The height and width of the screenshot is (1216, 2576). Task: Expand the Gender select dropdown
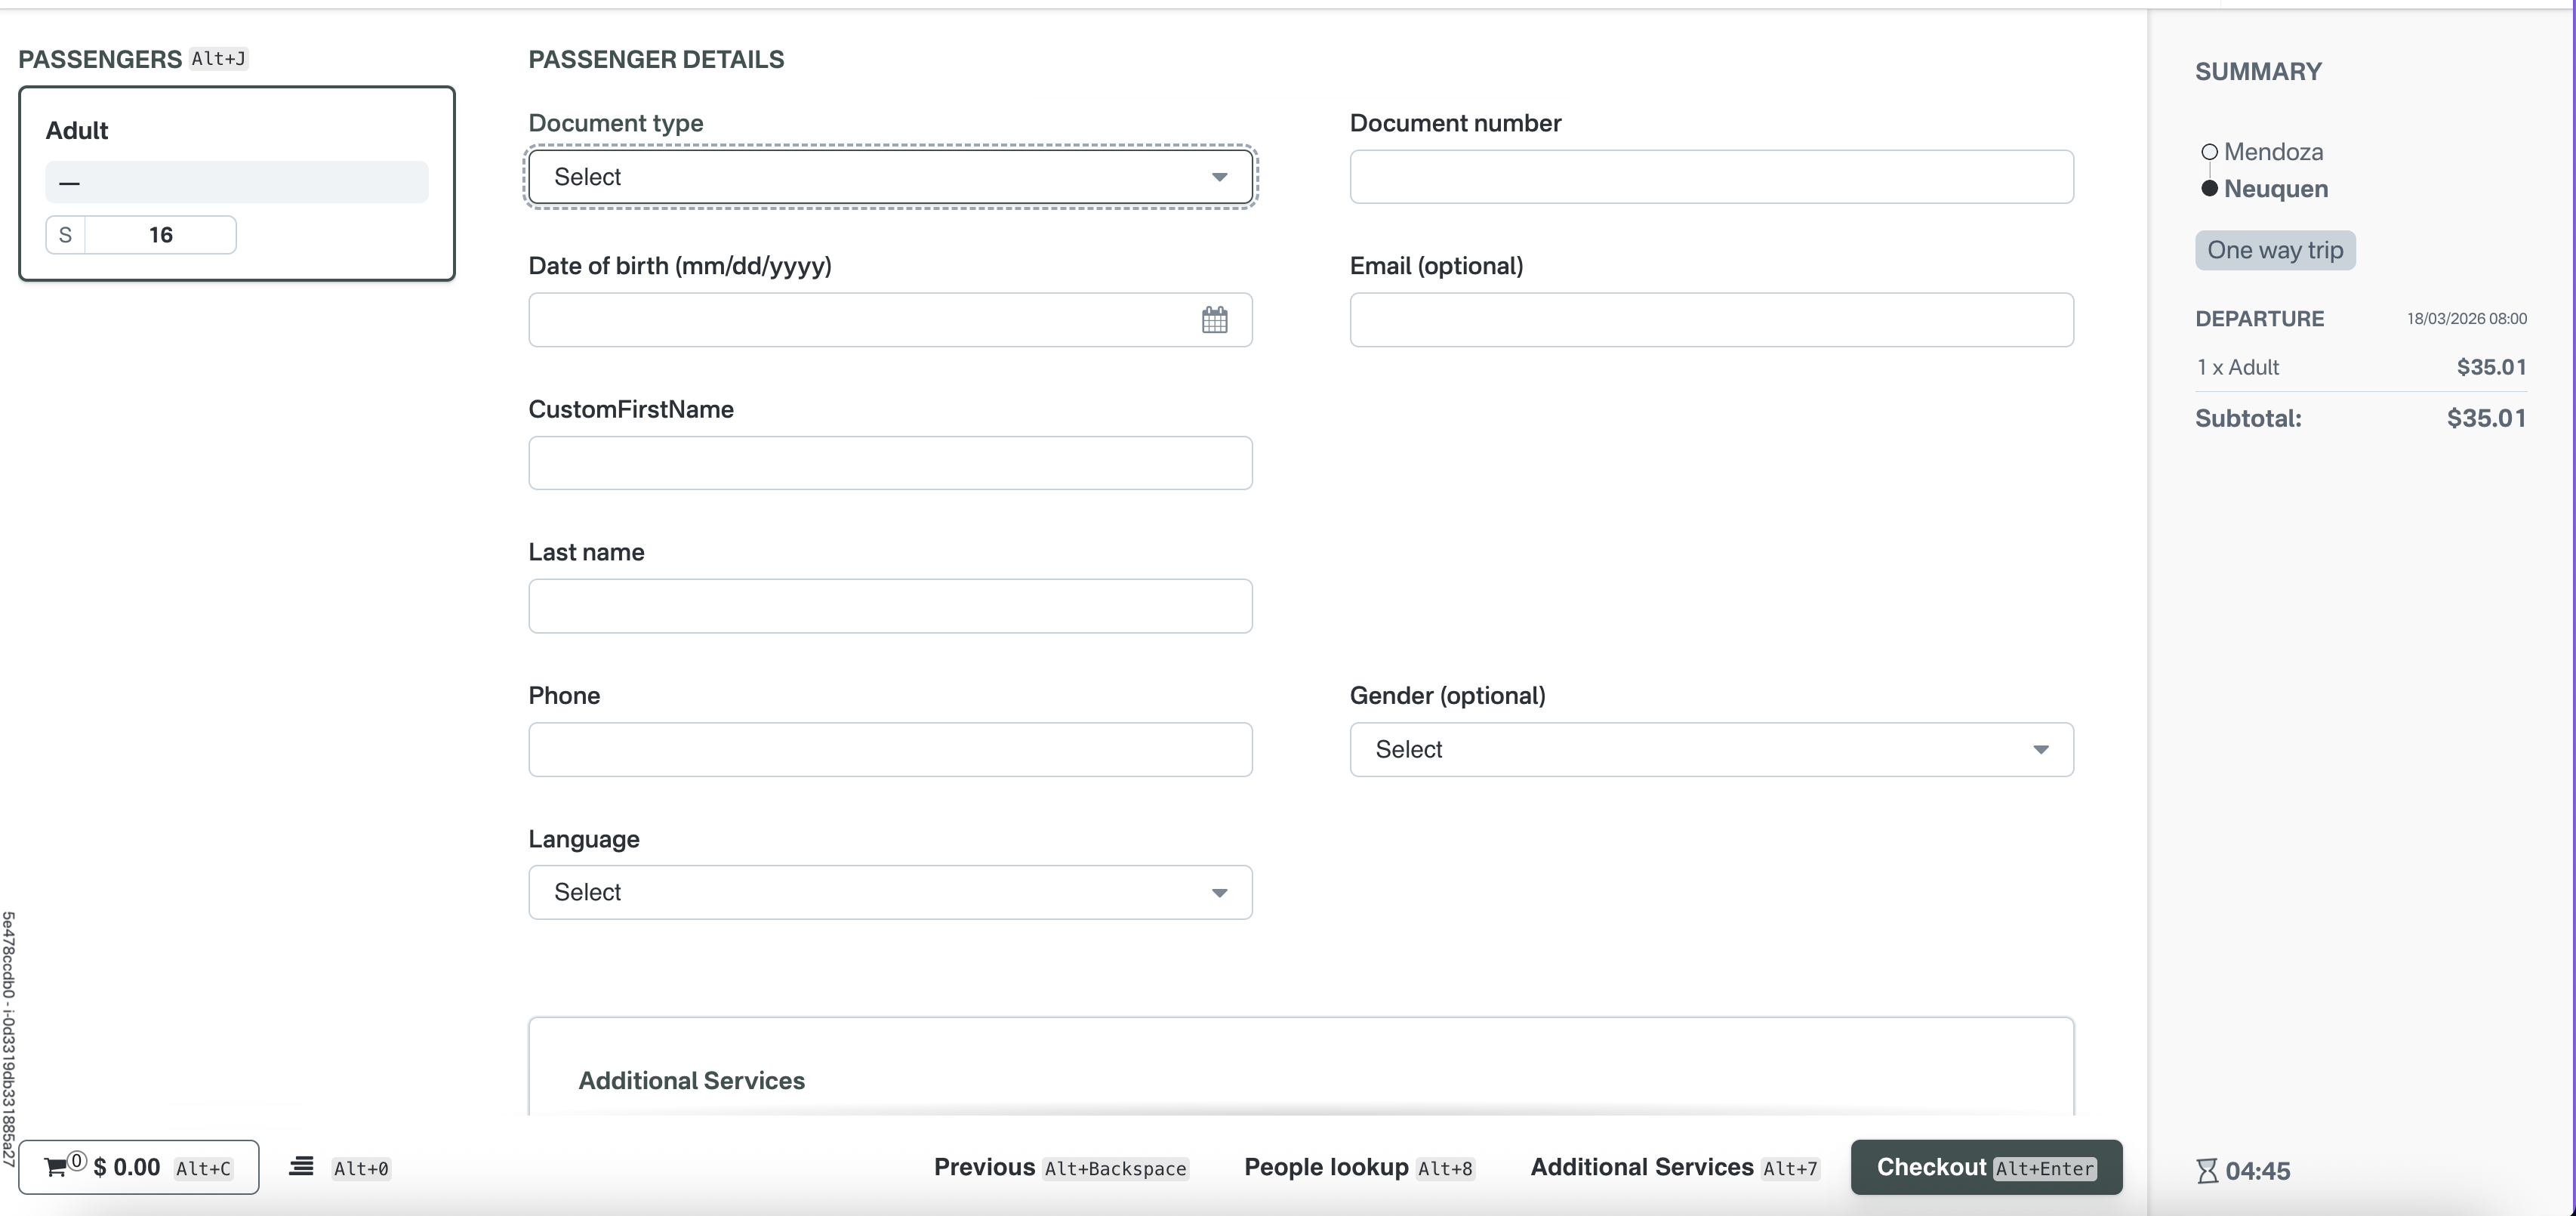(x=1710, y=749)
